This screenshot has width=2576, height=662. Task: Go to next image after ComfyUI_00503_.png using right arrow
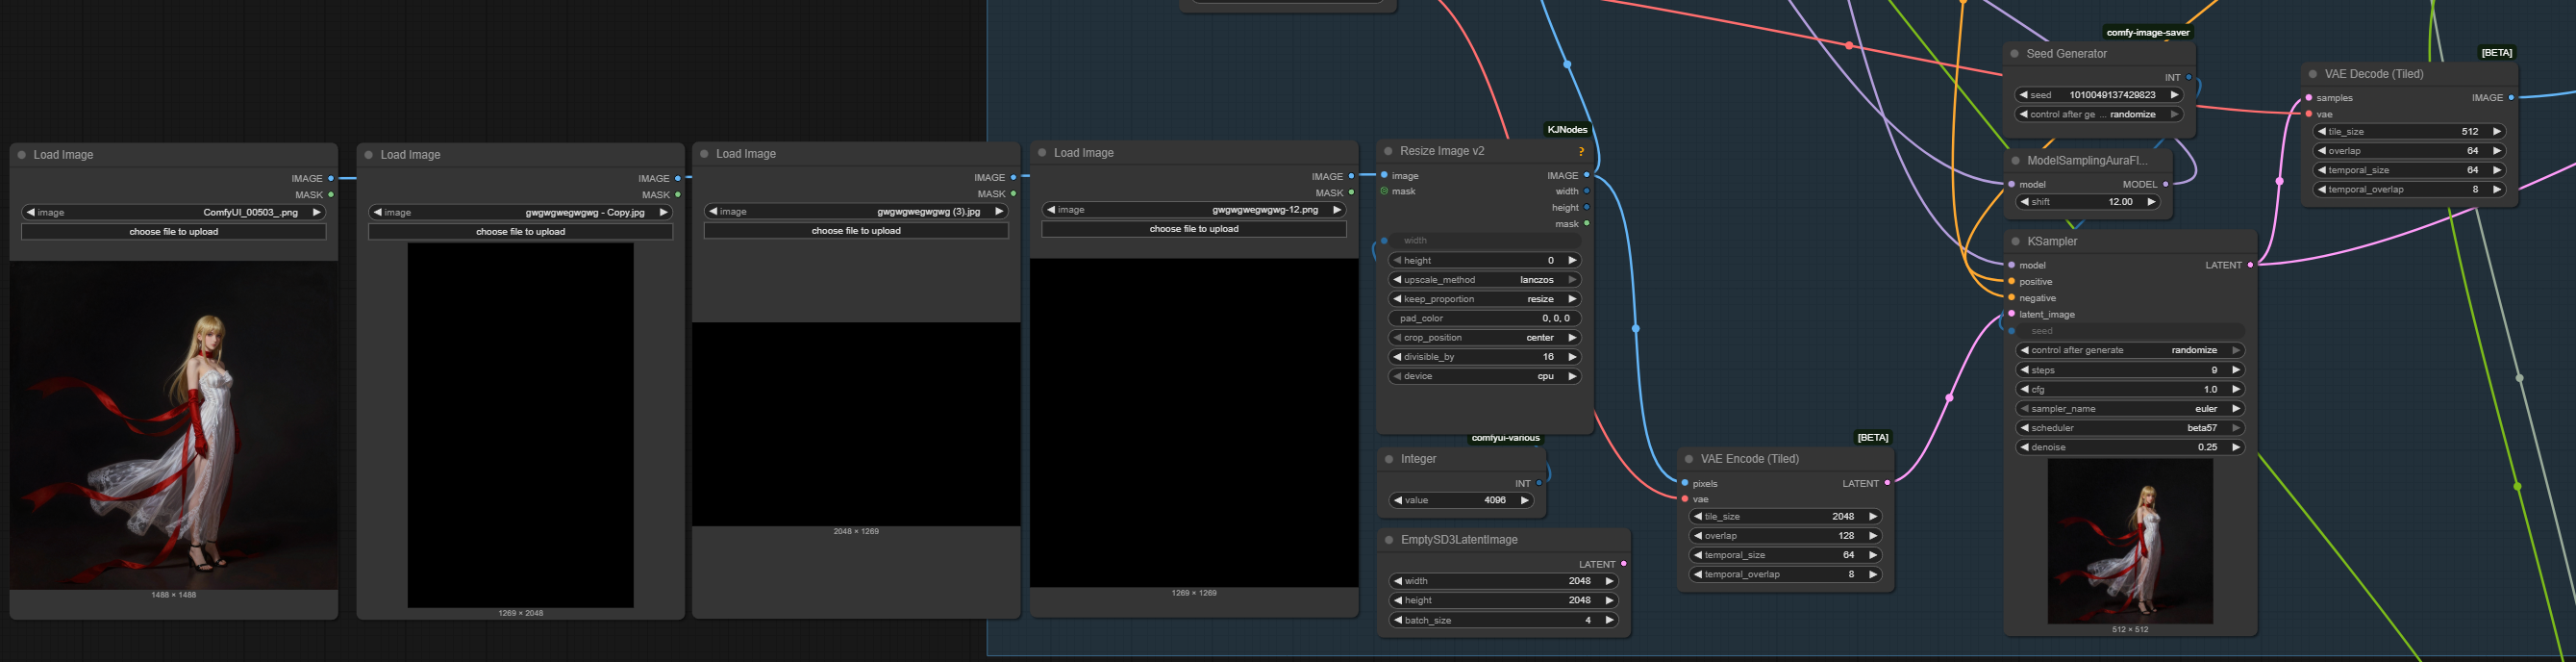pyautogui.click(x=317, y=212)
